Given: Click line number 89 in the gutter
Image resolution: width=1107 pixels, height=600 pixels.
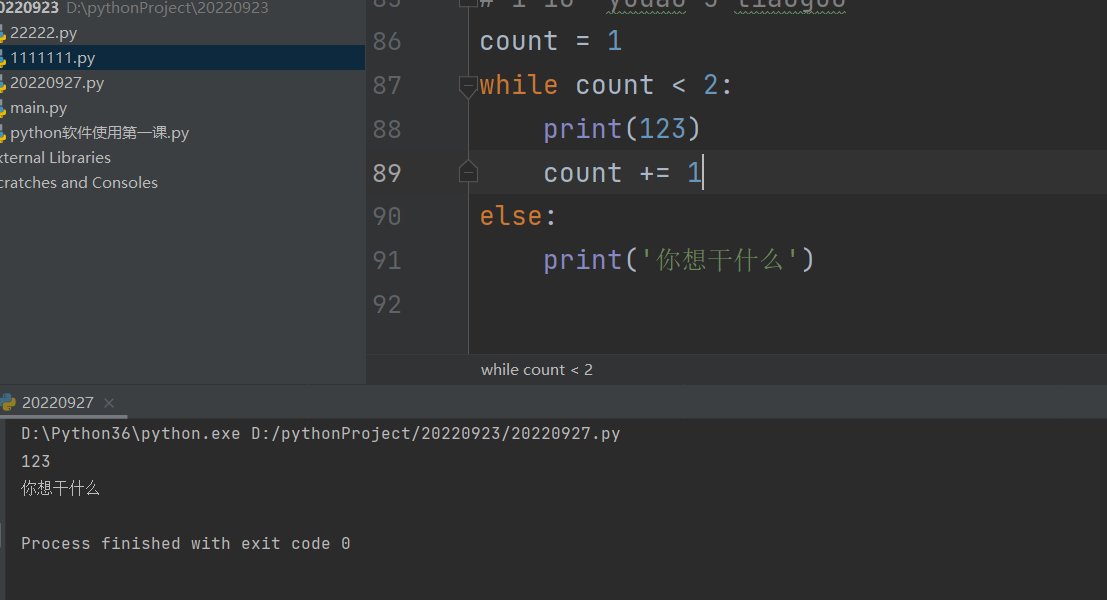Looking at the screenshot, I should 387,173.
